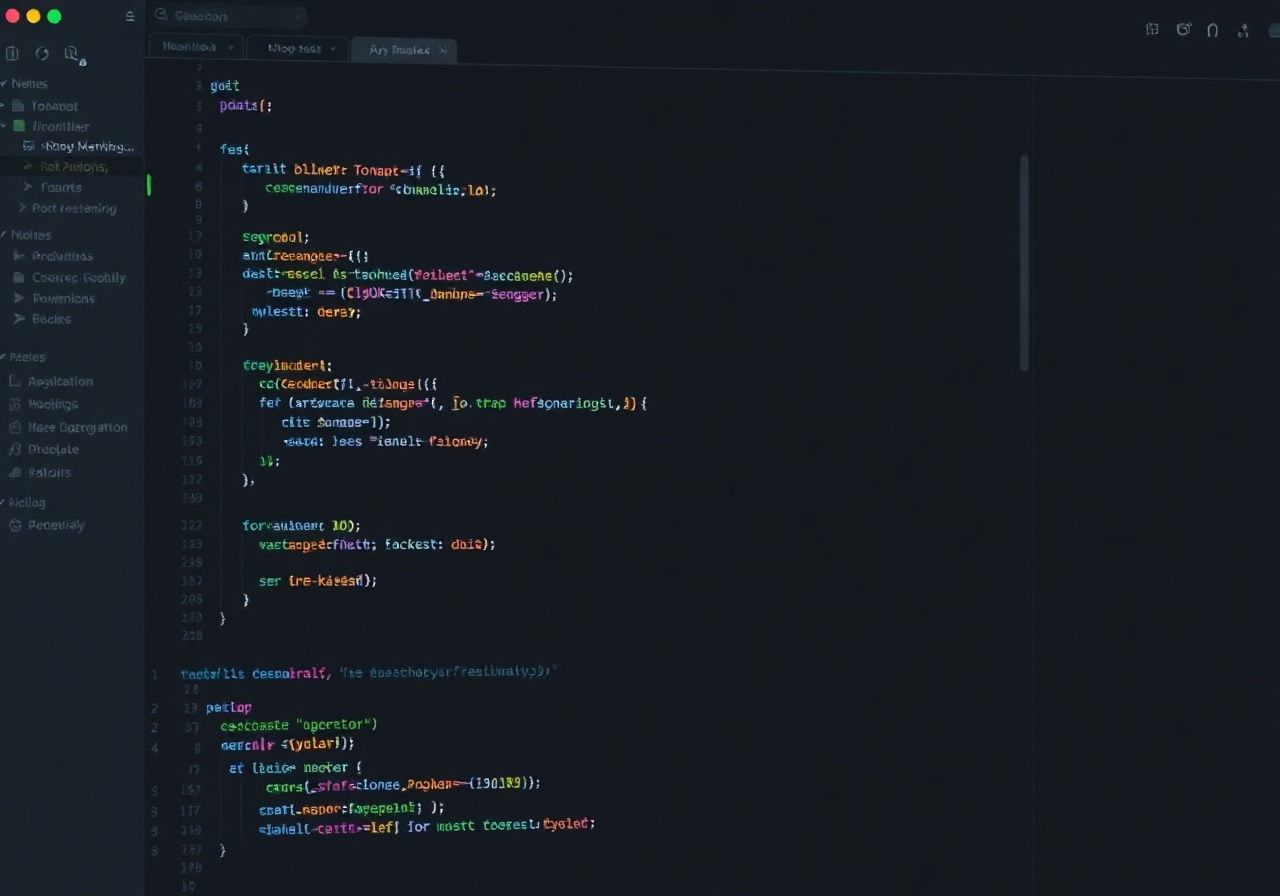Switch to the first editor tab
Image resolution: width=1280 pixels, height=896 pixels.
196,47
